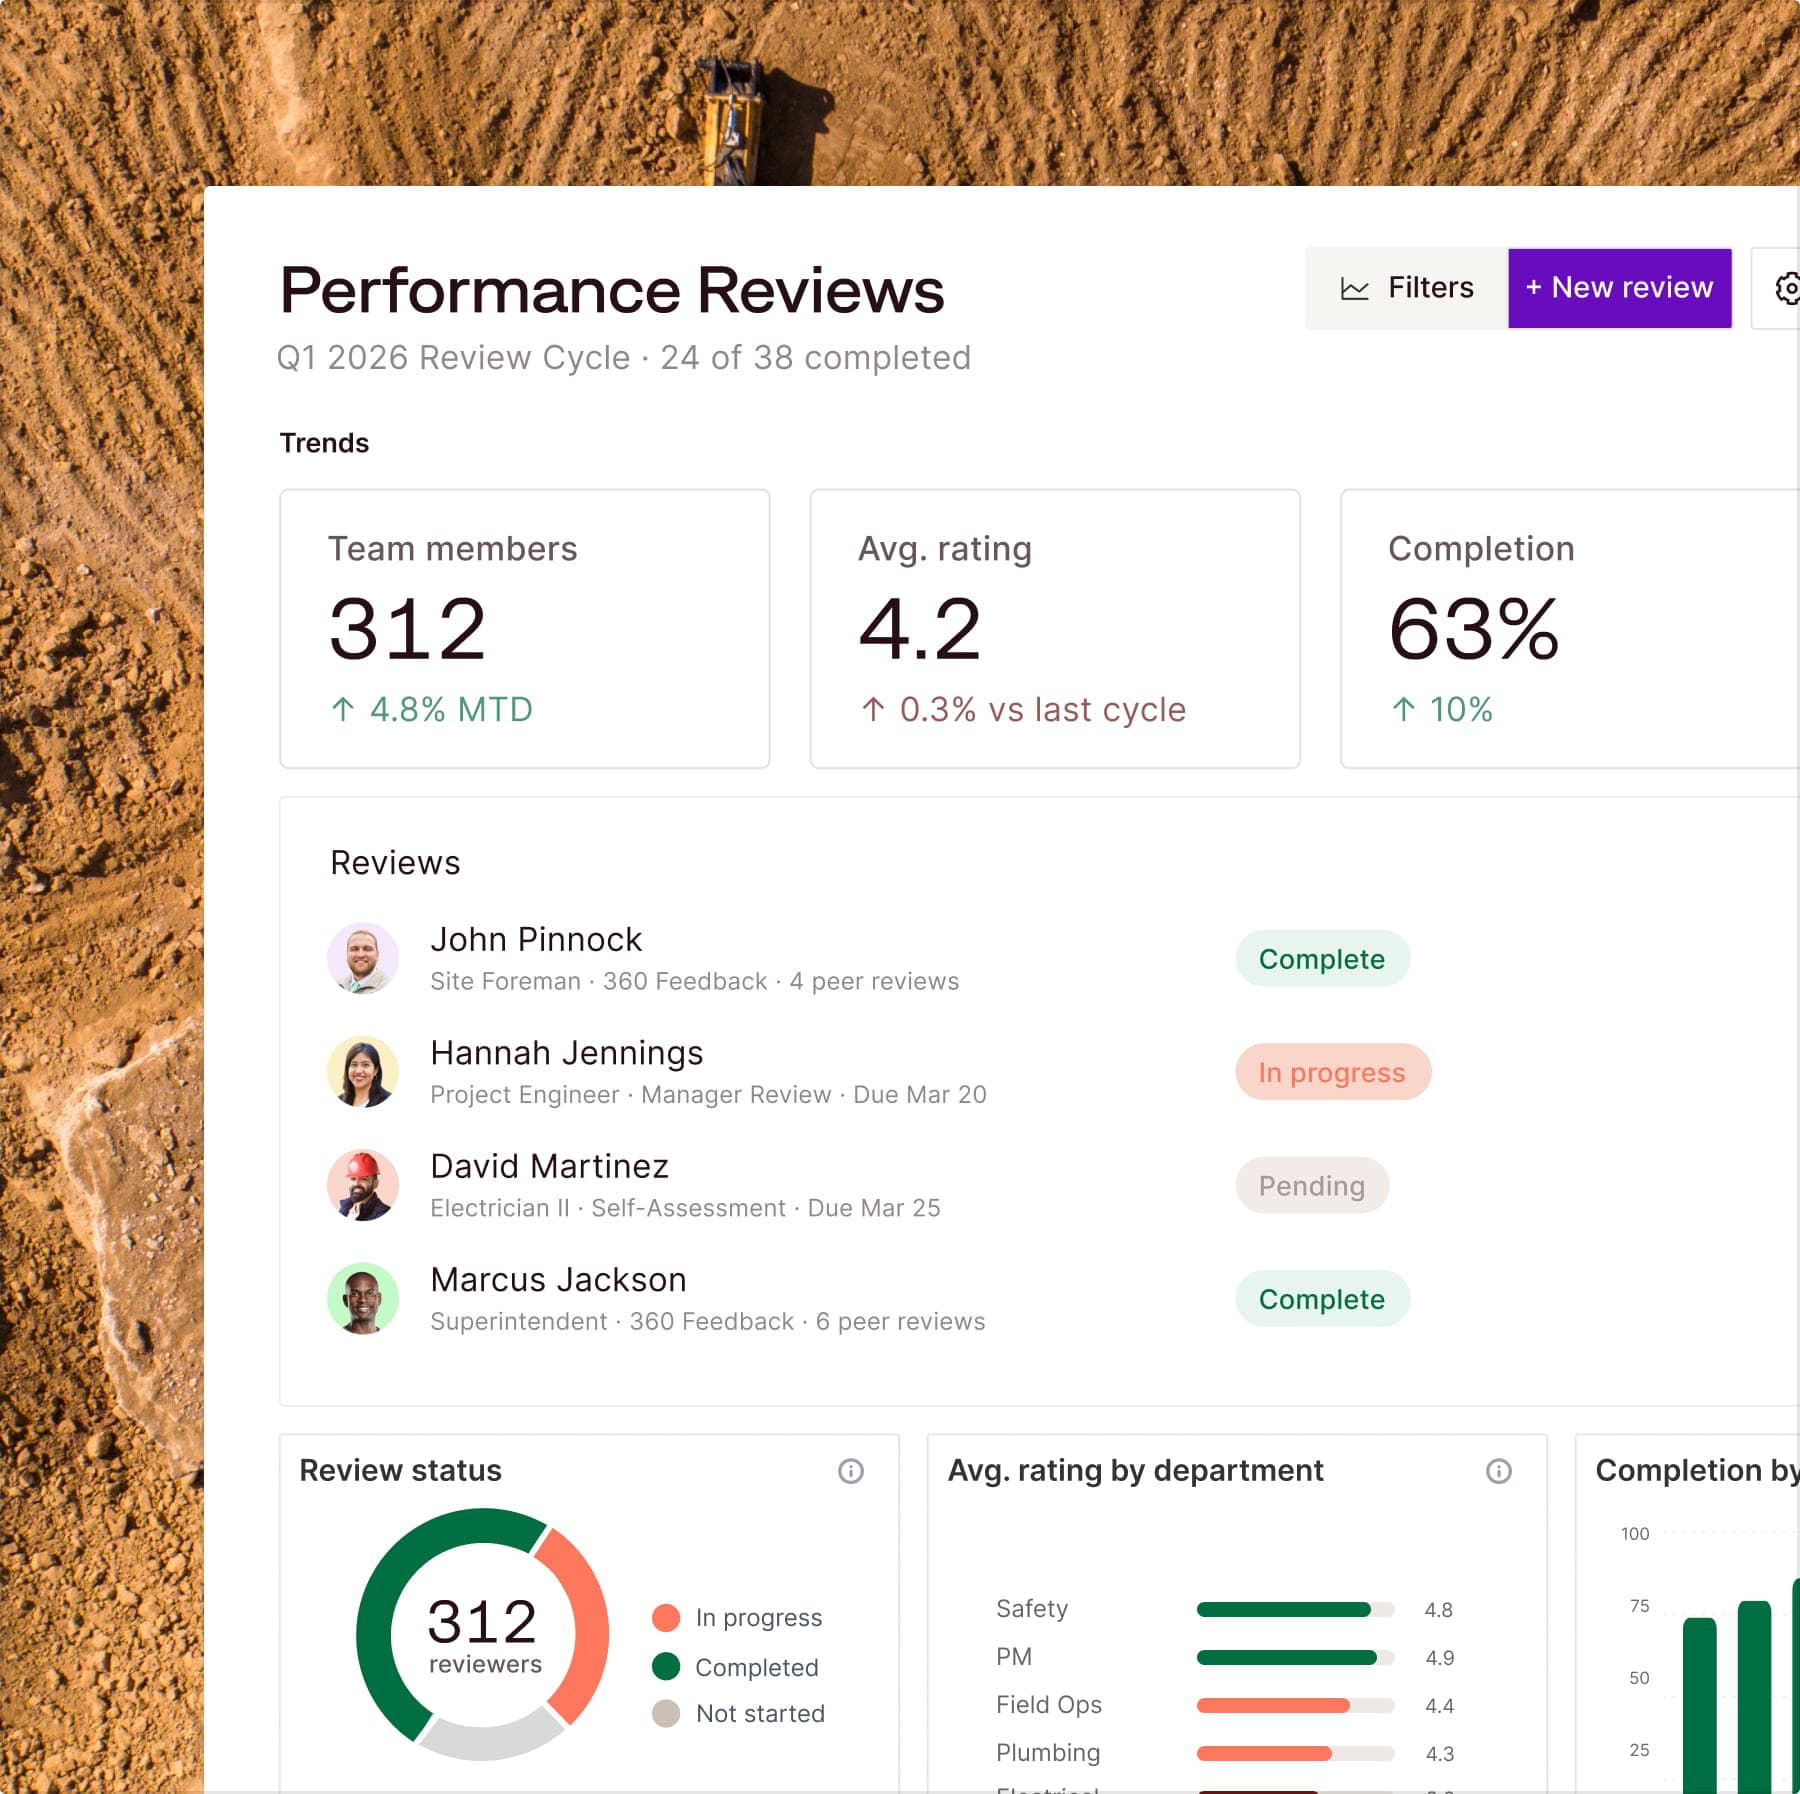The width and height of the screenshot is (1800, 1794).
Task: Click the info icon on rating by department
Action: click(1497, 1472)
